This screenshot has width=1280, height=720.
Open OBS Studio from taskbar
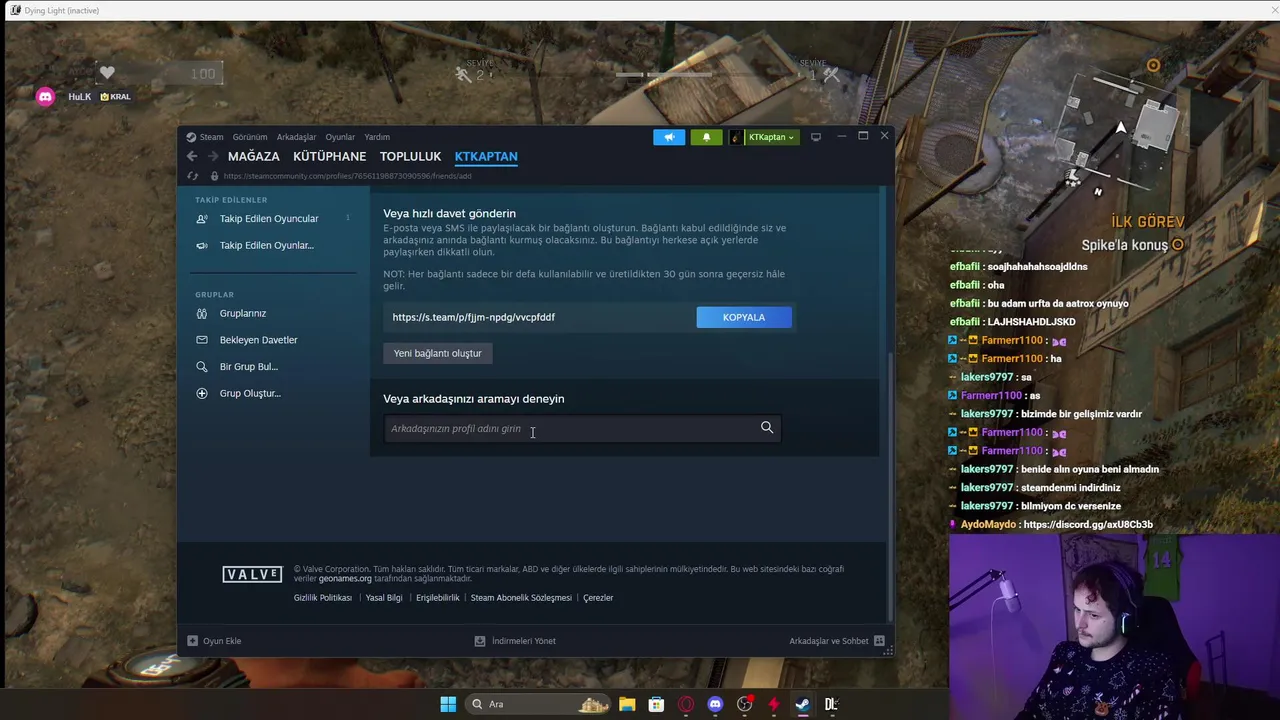(x=744, y=704)
